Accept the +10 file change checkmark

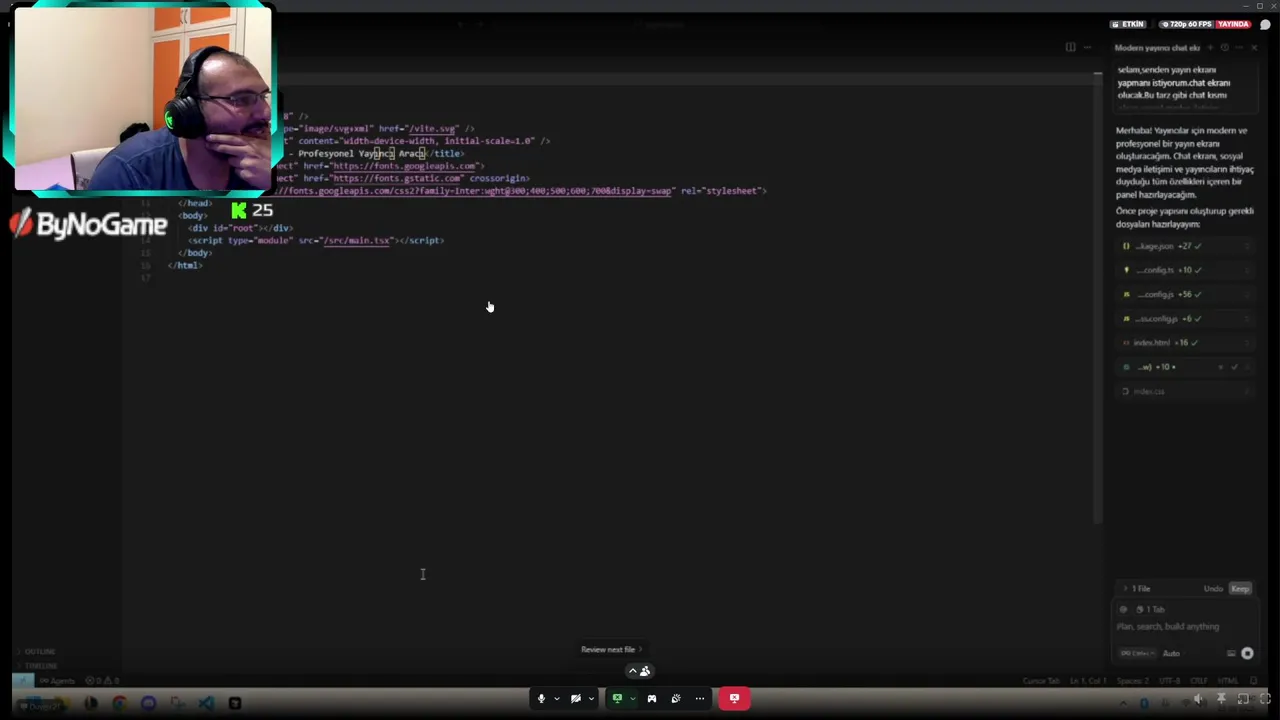(1234, 367)
